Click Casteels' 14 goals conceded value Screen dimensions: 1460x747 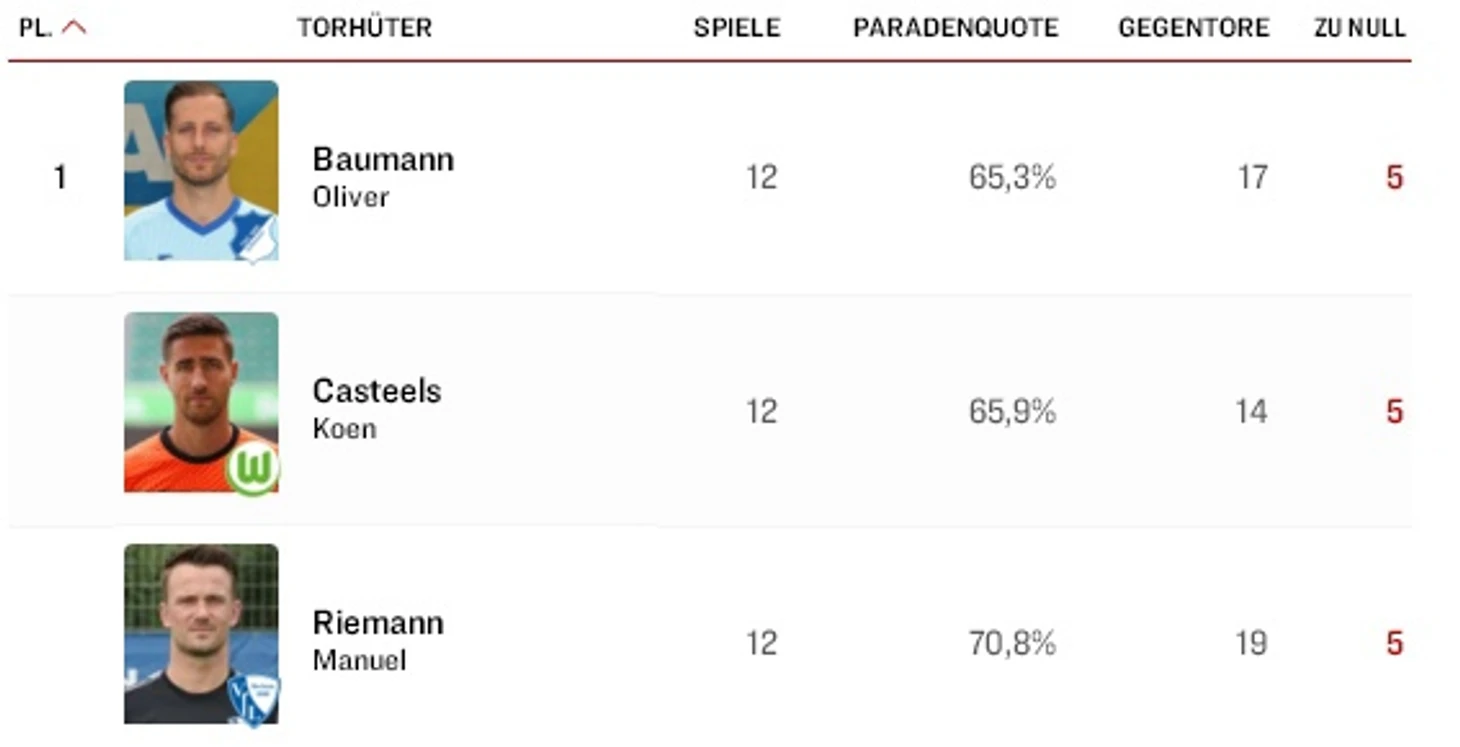coord(1251,411)
